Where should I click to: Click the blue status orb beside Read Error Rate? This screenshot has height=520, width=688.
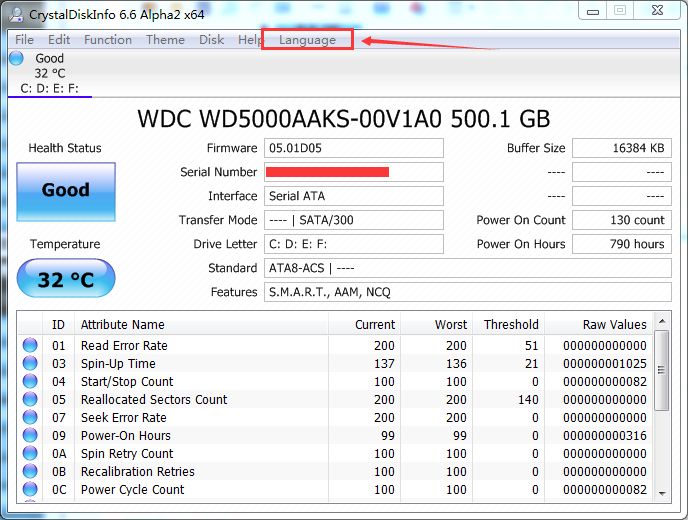30,346
